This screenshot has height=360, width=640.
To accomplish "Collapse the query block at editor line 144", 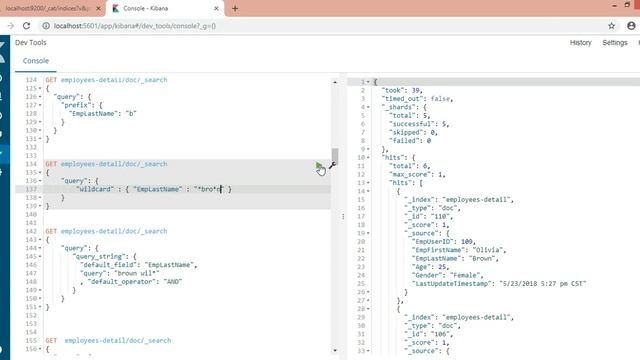I will pyautogui.click(x=40, y=248).
